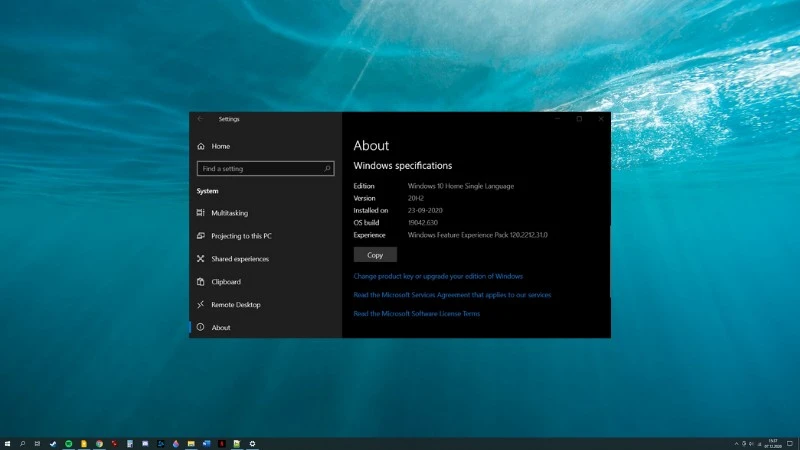Open the Microsoft Services Agreement link
This screenshot has width=800, height=450.
click(x=452, y=295)
